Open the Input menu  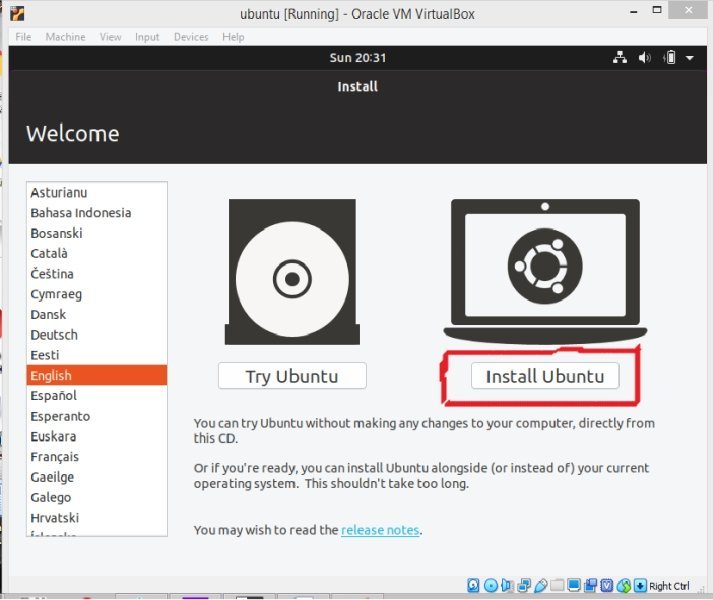[x=147, y=37]
